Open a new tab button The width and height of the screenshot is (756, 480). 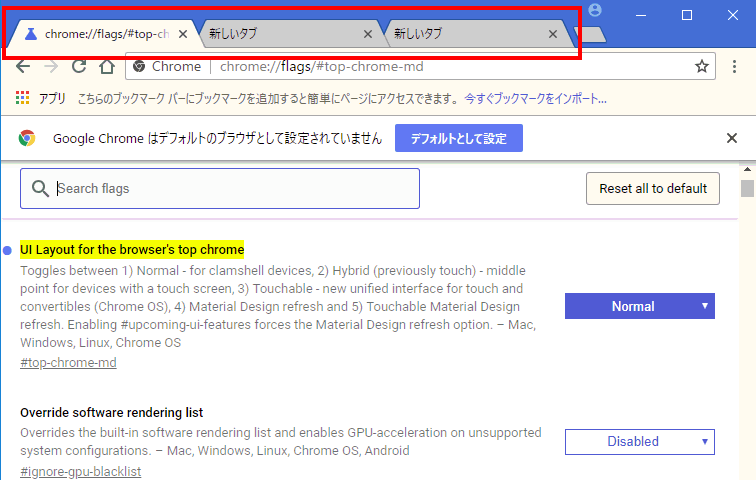point(590,35)
